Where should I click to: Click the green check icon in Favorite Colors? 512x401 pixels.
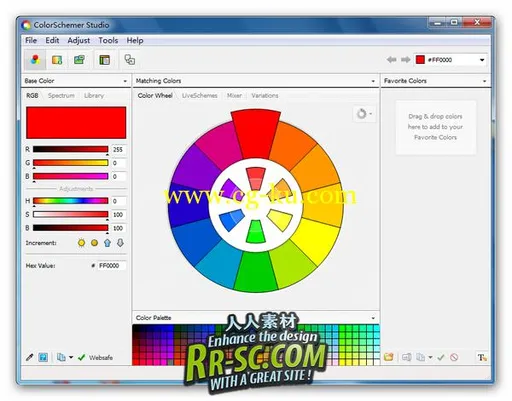point(441,358)
